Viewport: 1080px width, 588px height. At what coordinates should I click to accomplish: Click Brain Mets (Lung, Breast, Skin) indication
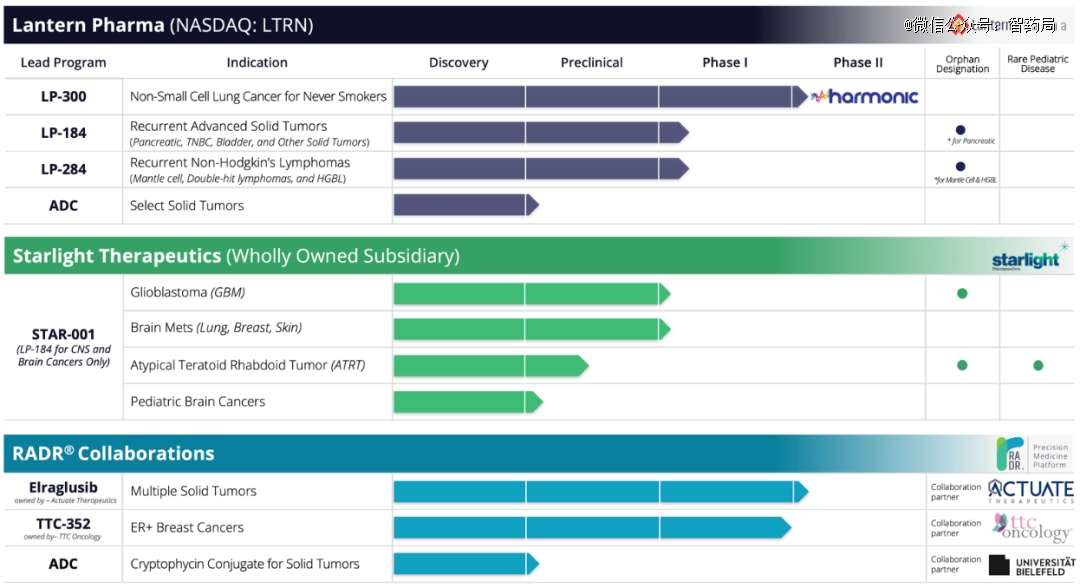(216, 328)
